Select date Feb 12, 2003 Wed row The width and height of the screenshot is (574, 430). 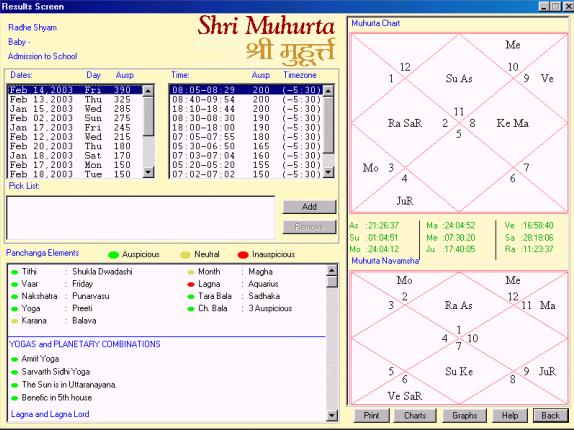pos(75,137)
